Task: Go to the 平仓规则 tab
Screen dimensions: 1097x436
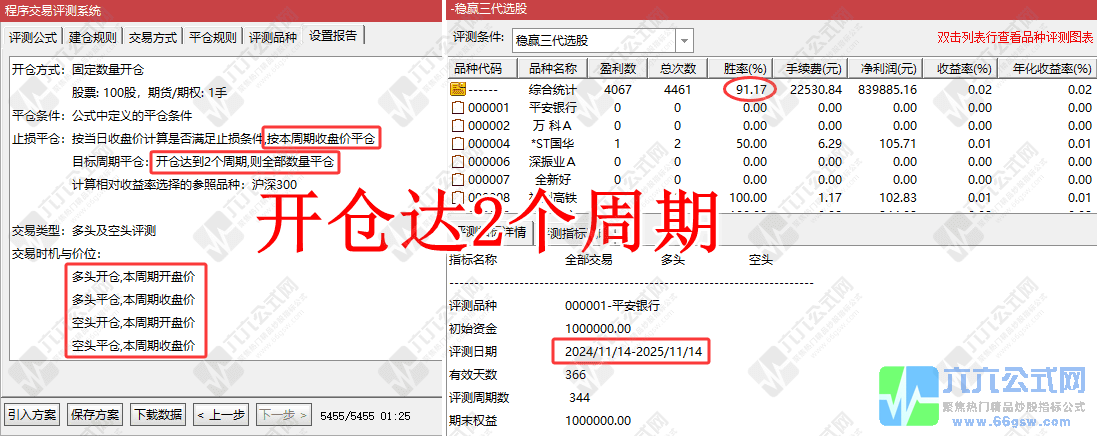Action: pyautogui.click(x=213, y=37)
